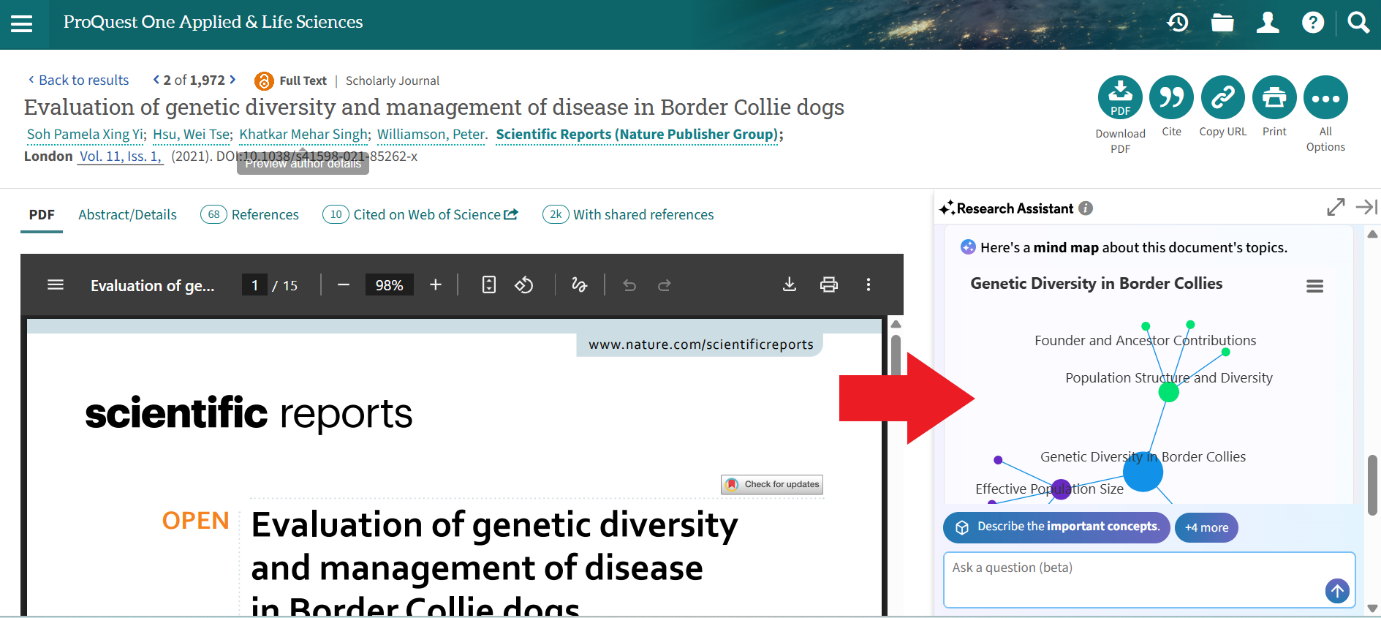Click the recent searches history icon
The width and height of the screenshot is (1381, 618).
coord(1178,22)
